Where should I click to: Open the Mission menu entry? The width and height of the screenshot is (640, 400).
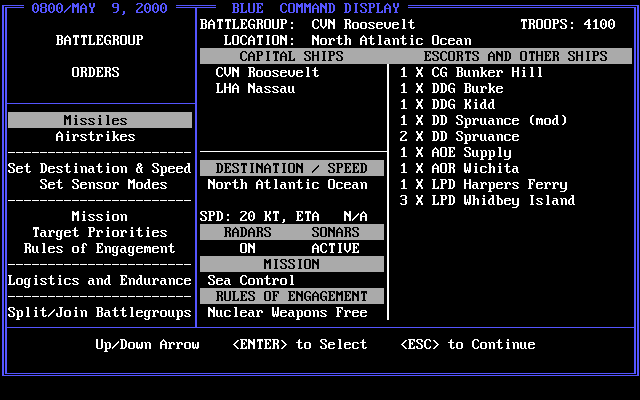pos(99,216)
